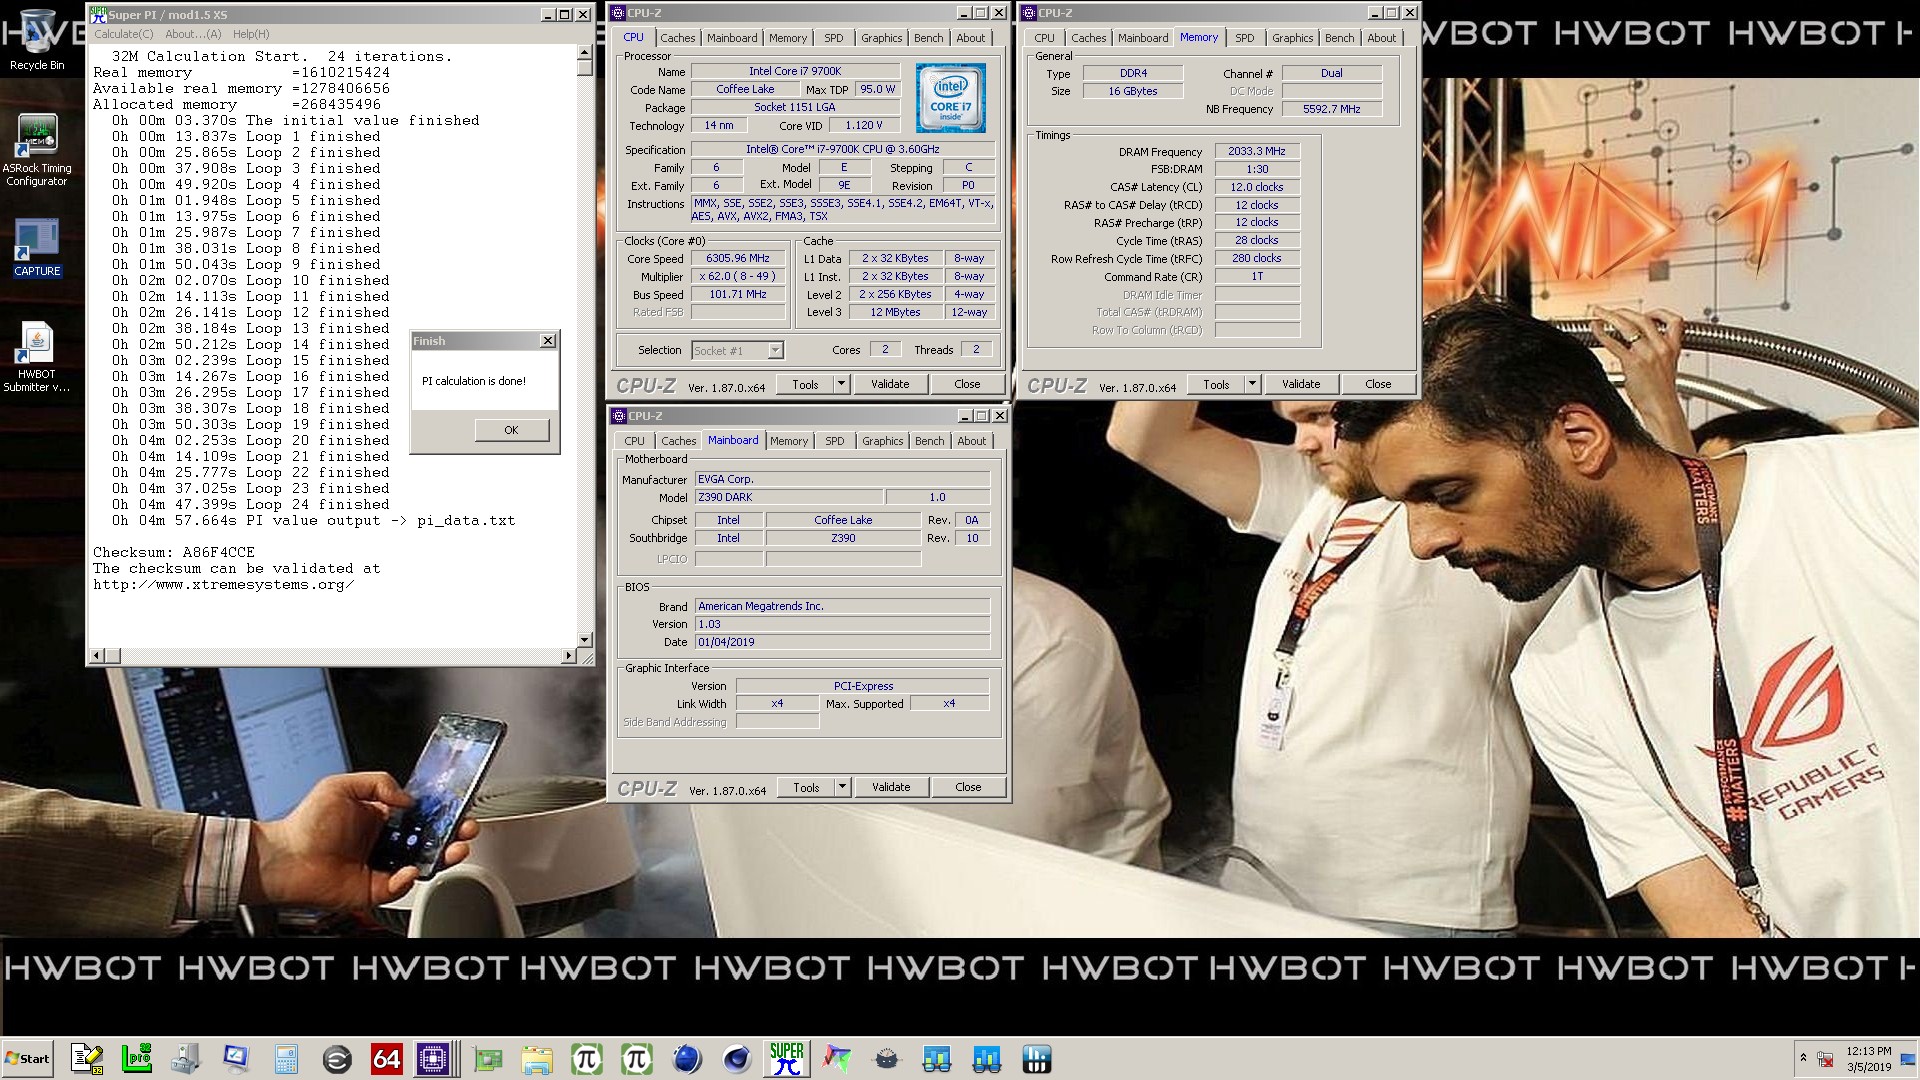Image resolution: width=1920 pixels, height=1080 pixels.
Task: Click Super PI vertical scrollbar up arrow
Action: coord(585,53)
